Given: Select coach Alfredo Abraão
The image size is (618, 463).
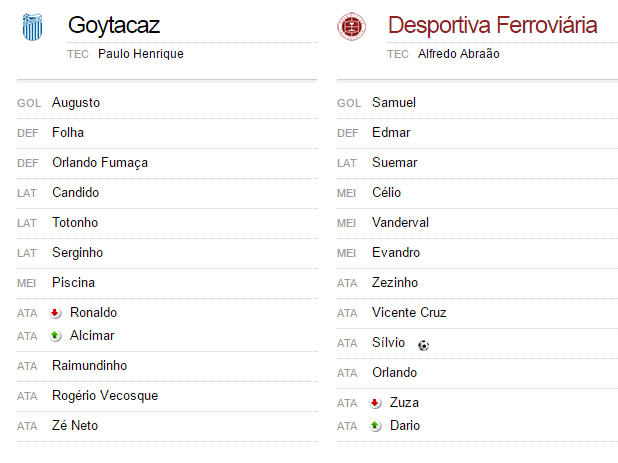Looking at the screenshot, I should point(459,54).
